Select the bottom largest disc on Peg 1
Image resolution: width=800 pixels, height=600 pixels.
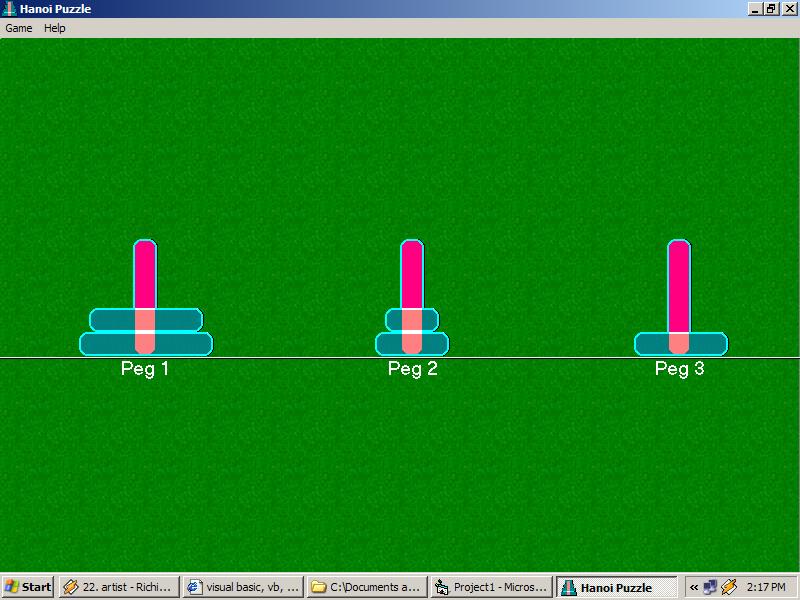pyautogui.click(x=105, y=344)
